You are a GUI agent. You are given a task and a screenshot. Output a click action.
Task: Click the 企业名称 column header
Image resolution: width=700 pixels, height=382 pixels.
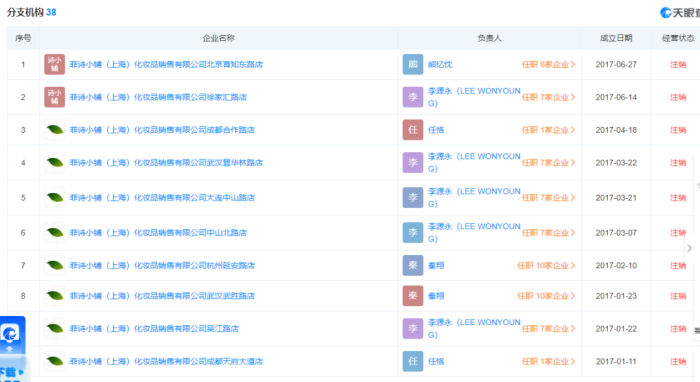tap(219, 38)
